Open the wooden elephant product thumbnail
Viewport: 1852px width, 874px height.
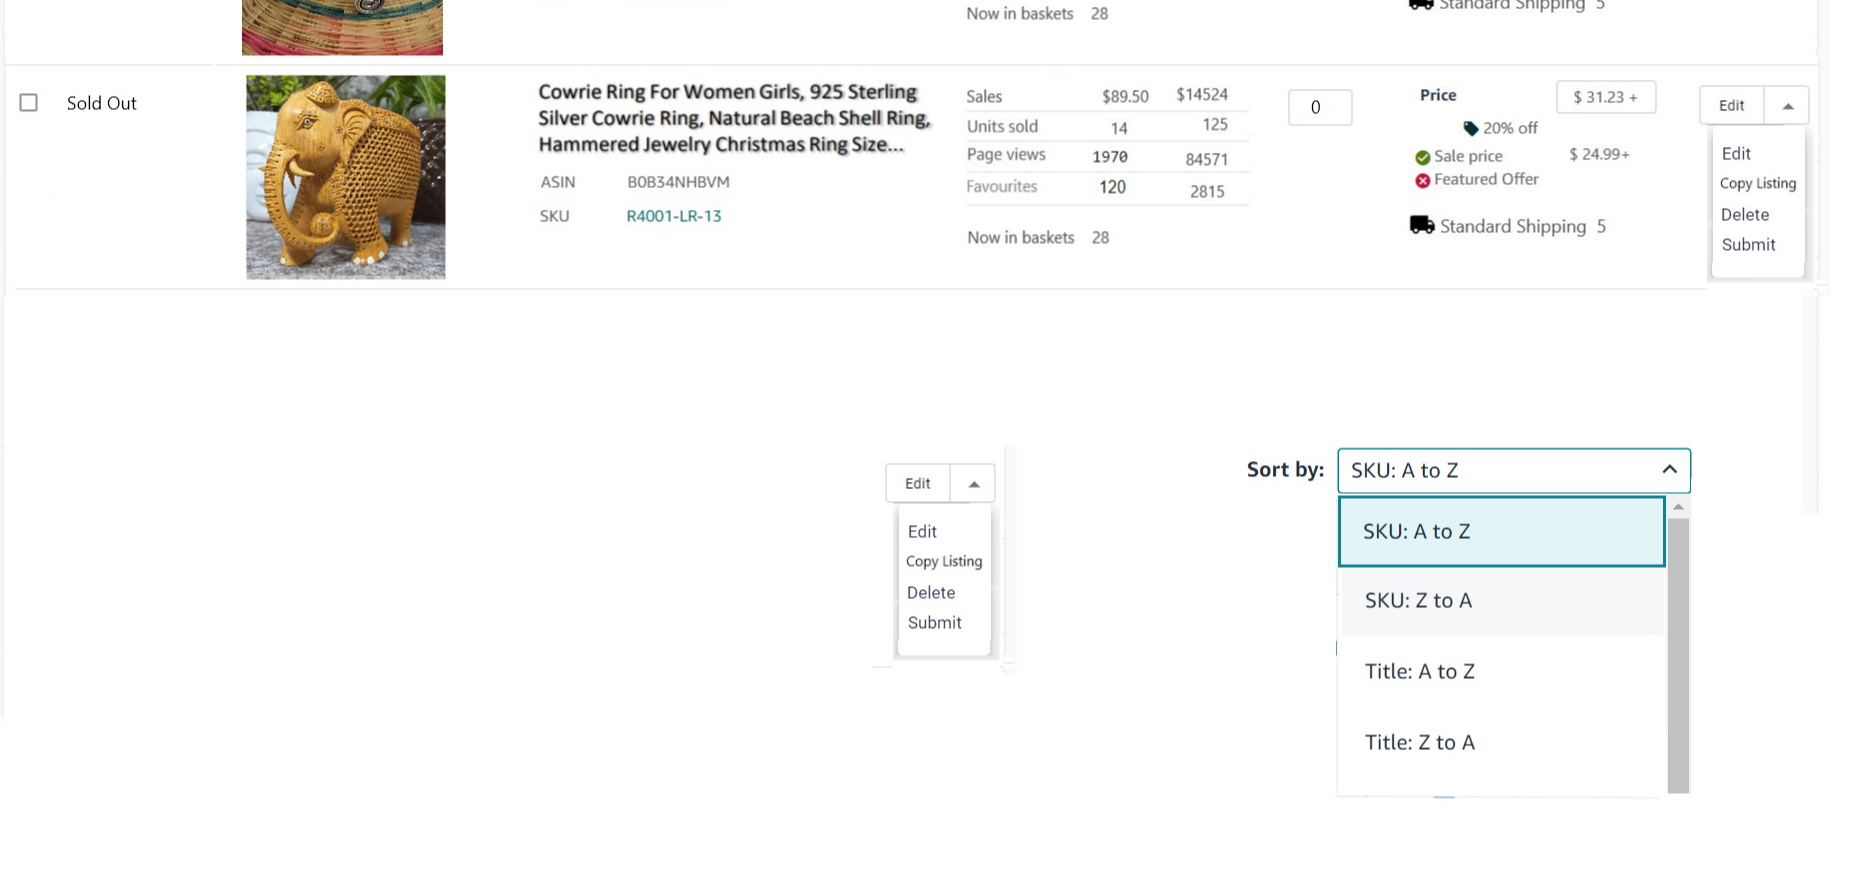coord(346,177)
